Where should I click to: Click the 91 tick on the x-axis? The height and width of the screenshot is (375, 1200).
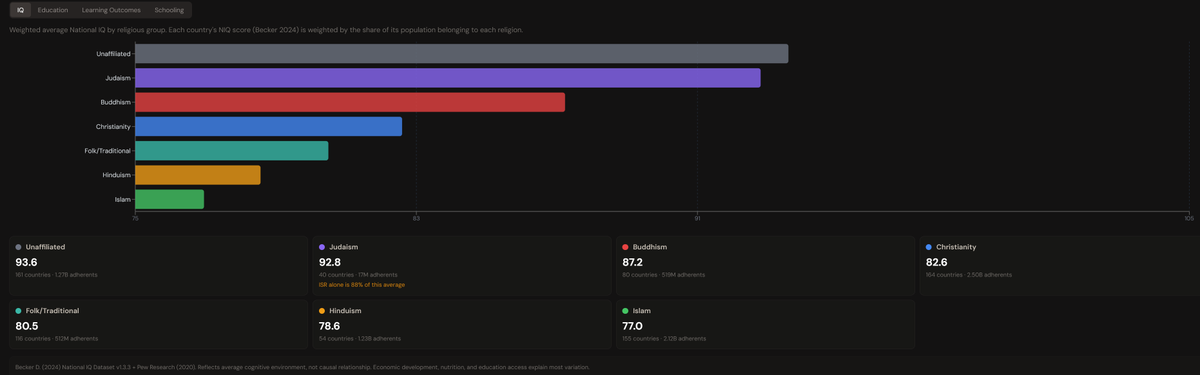click(x=697, y=218)
